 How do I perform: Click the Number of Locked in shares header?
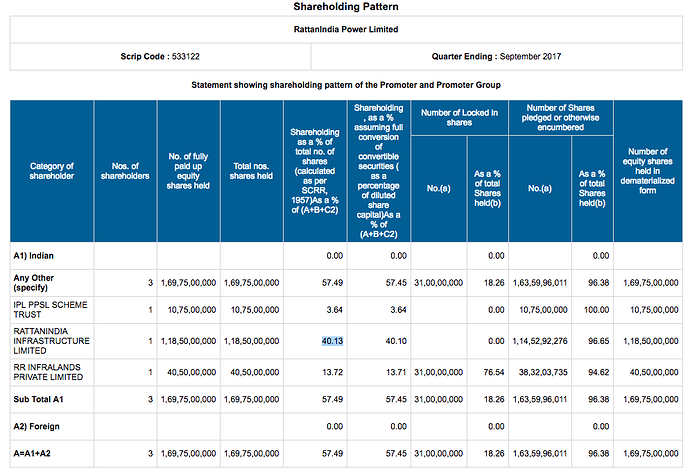[x=459, y=118]
